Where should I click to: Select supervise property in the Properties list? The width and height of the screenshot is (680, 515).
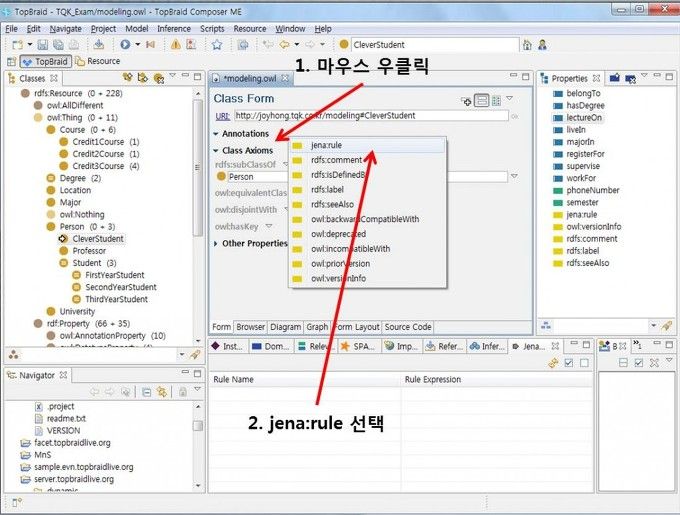(x=583, y=166)
